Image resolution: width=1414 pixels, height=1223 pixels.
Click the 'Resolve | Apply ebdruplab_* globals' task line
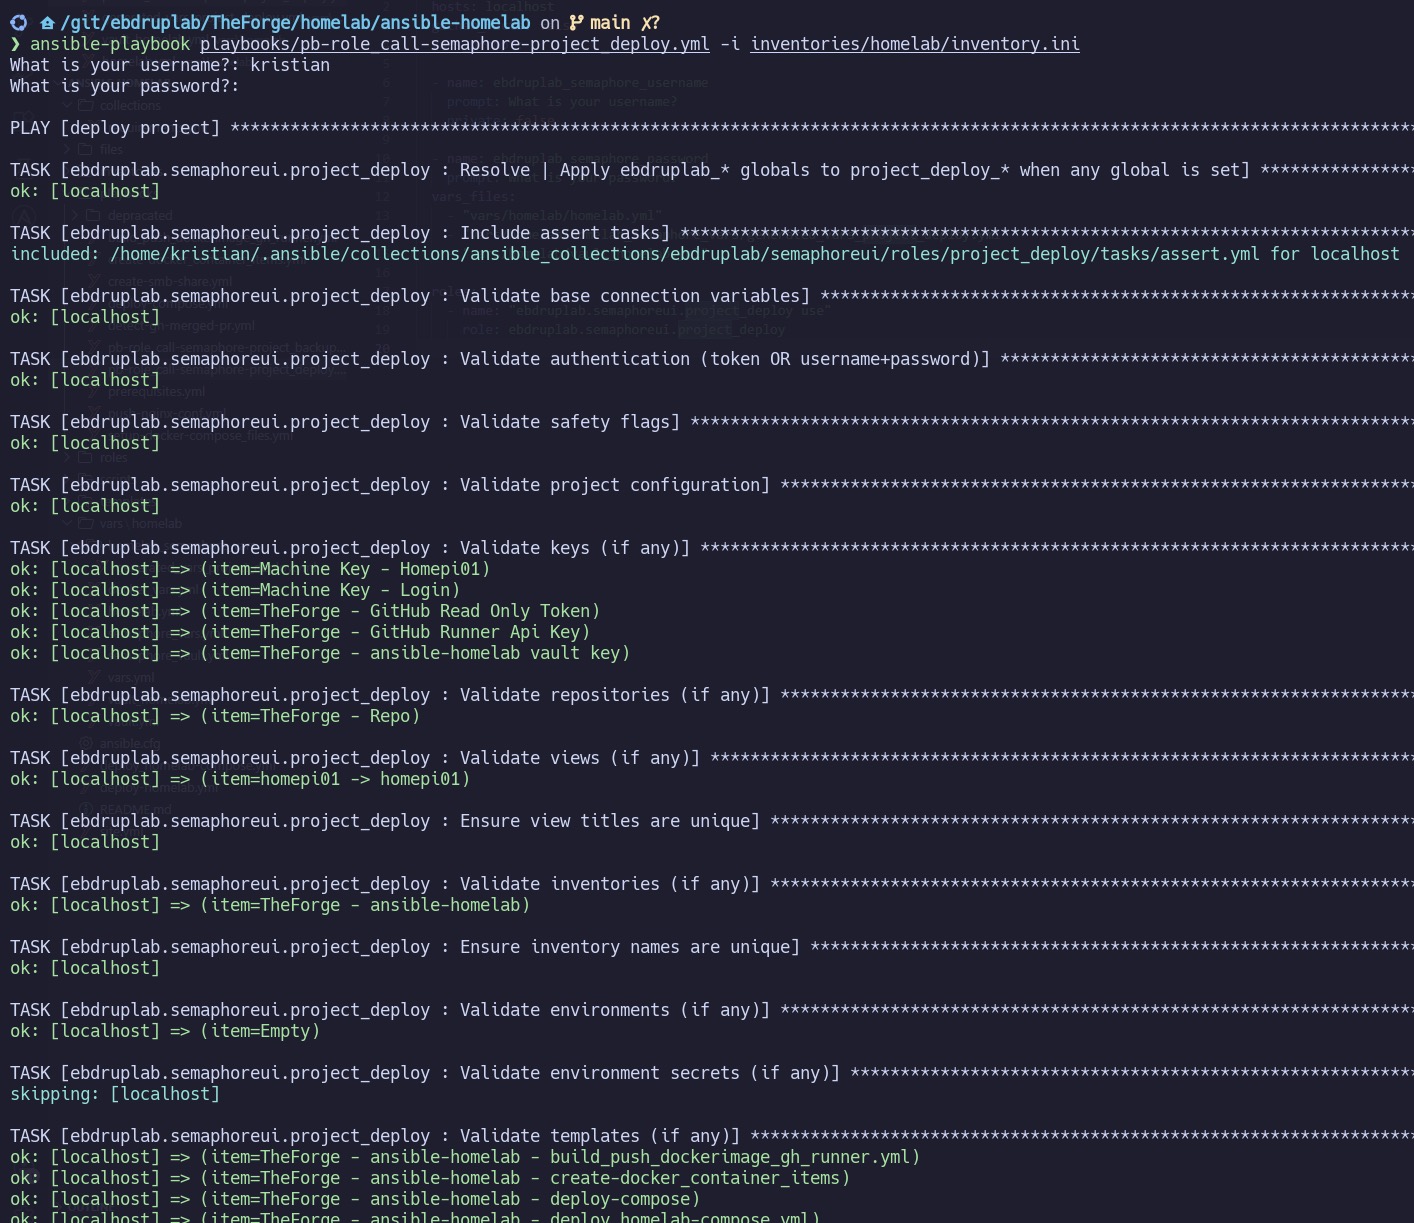(x=712, y=170)
